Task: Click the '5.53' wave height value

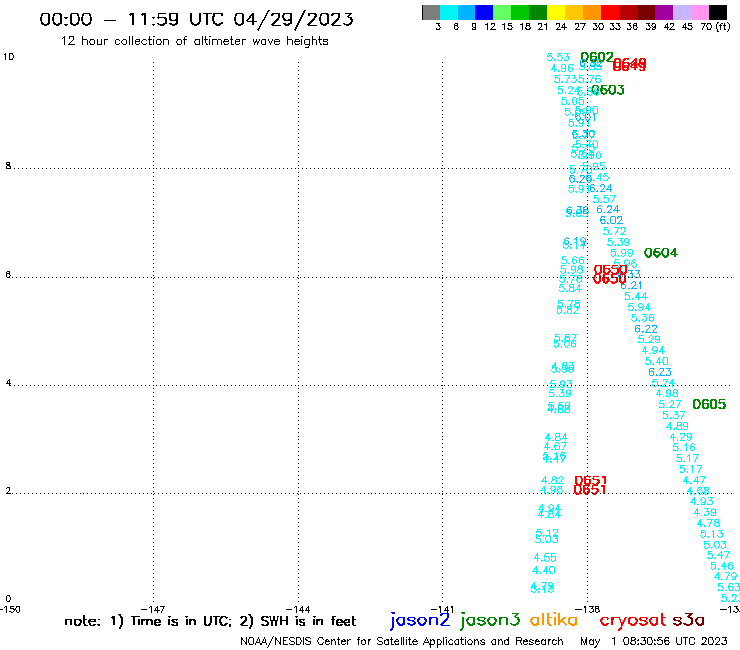Action: (x=558, y=57)
